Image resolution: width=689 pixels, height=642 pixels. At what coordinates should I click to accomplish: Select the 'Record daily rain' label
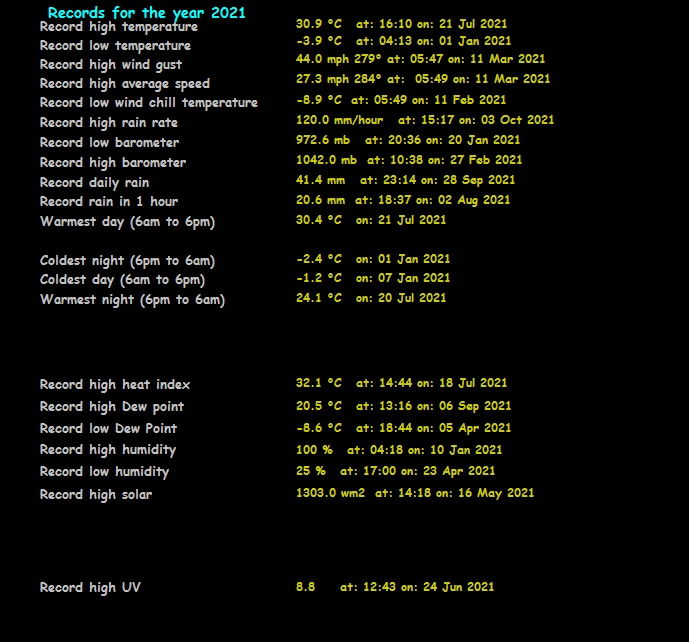click(x=94, y=183)
